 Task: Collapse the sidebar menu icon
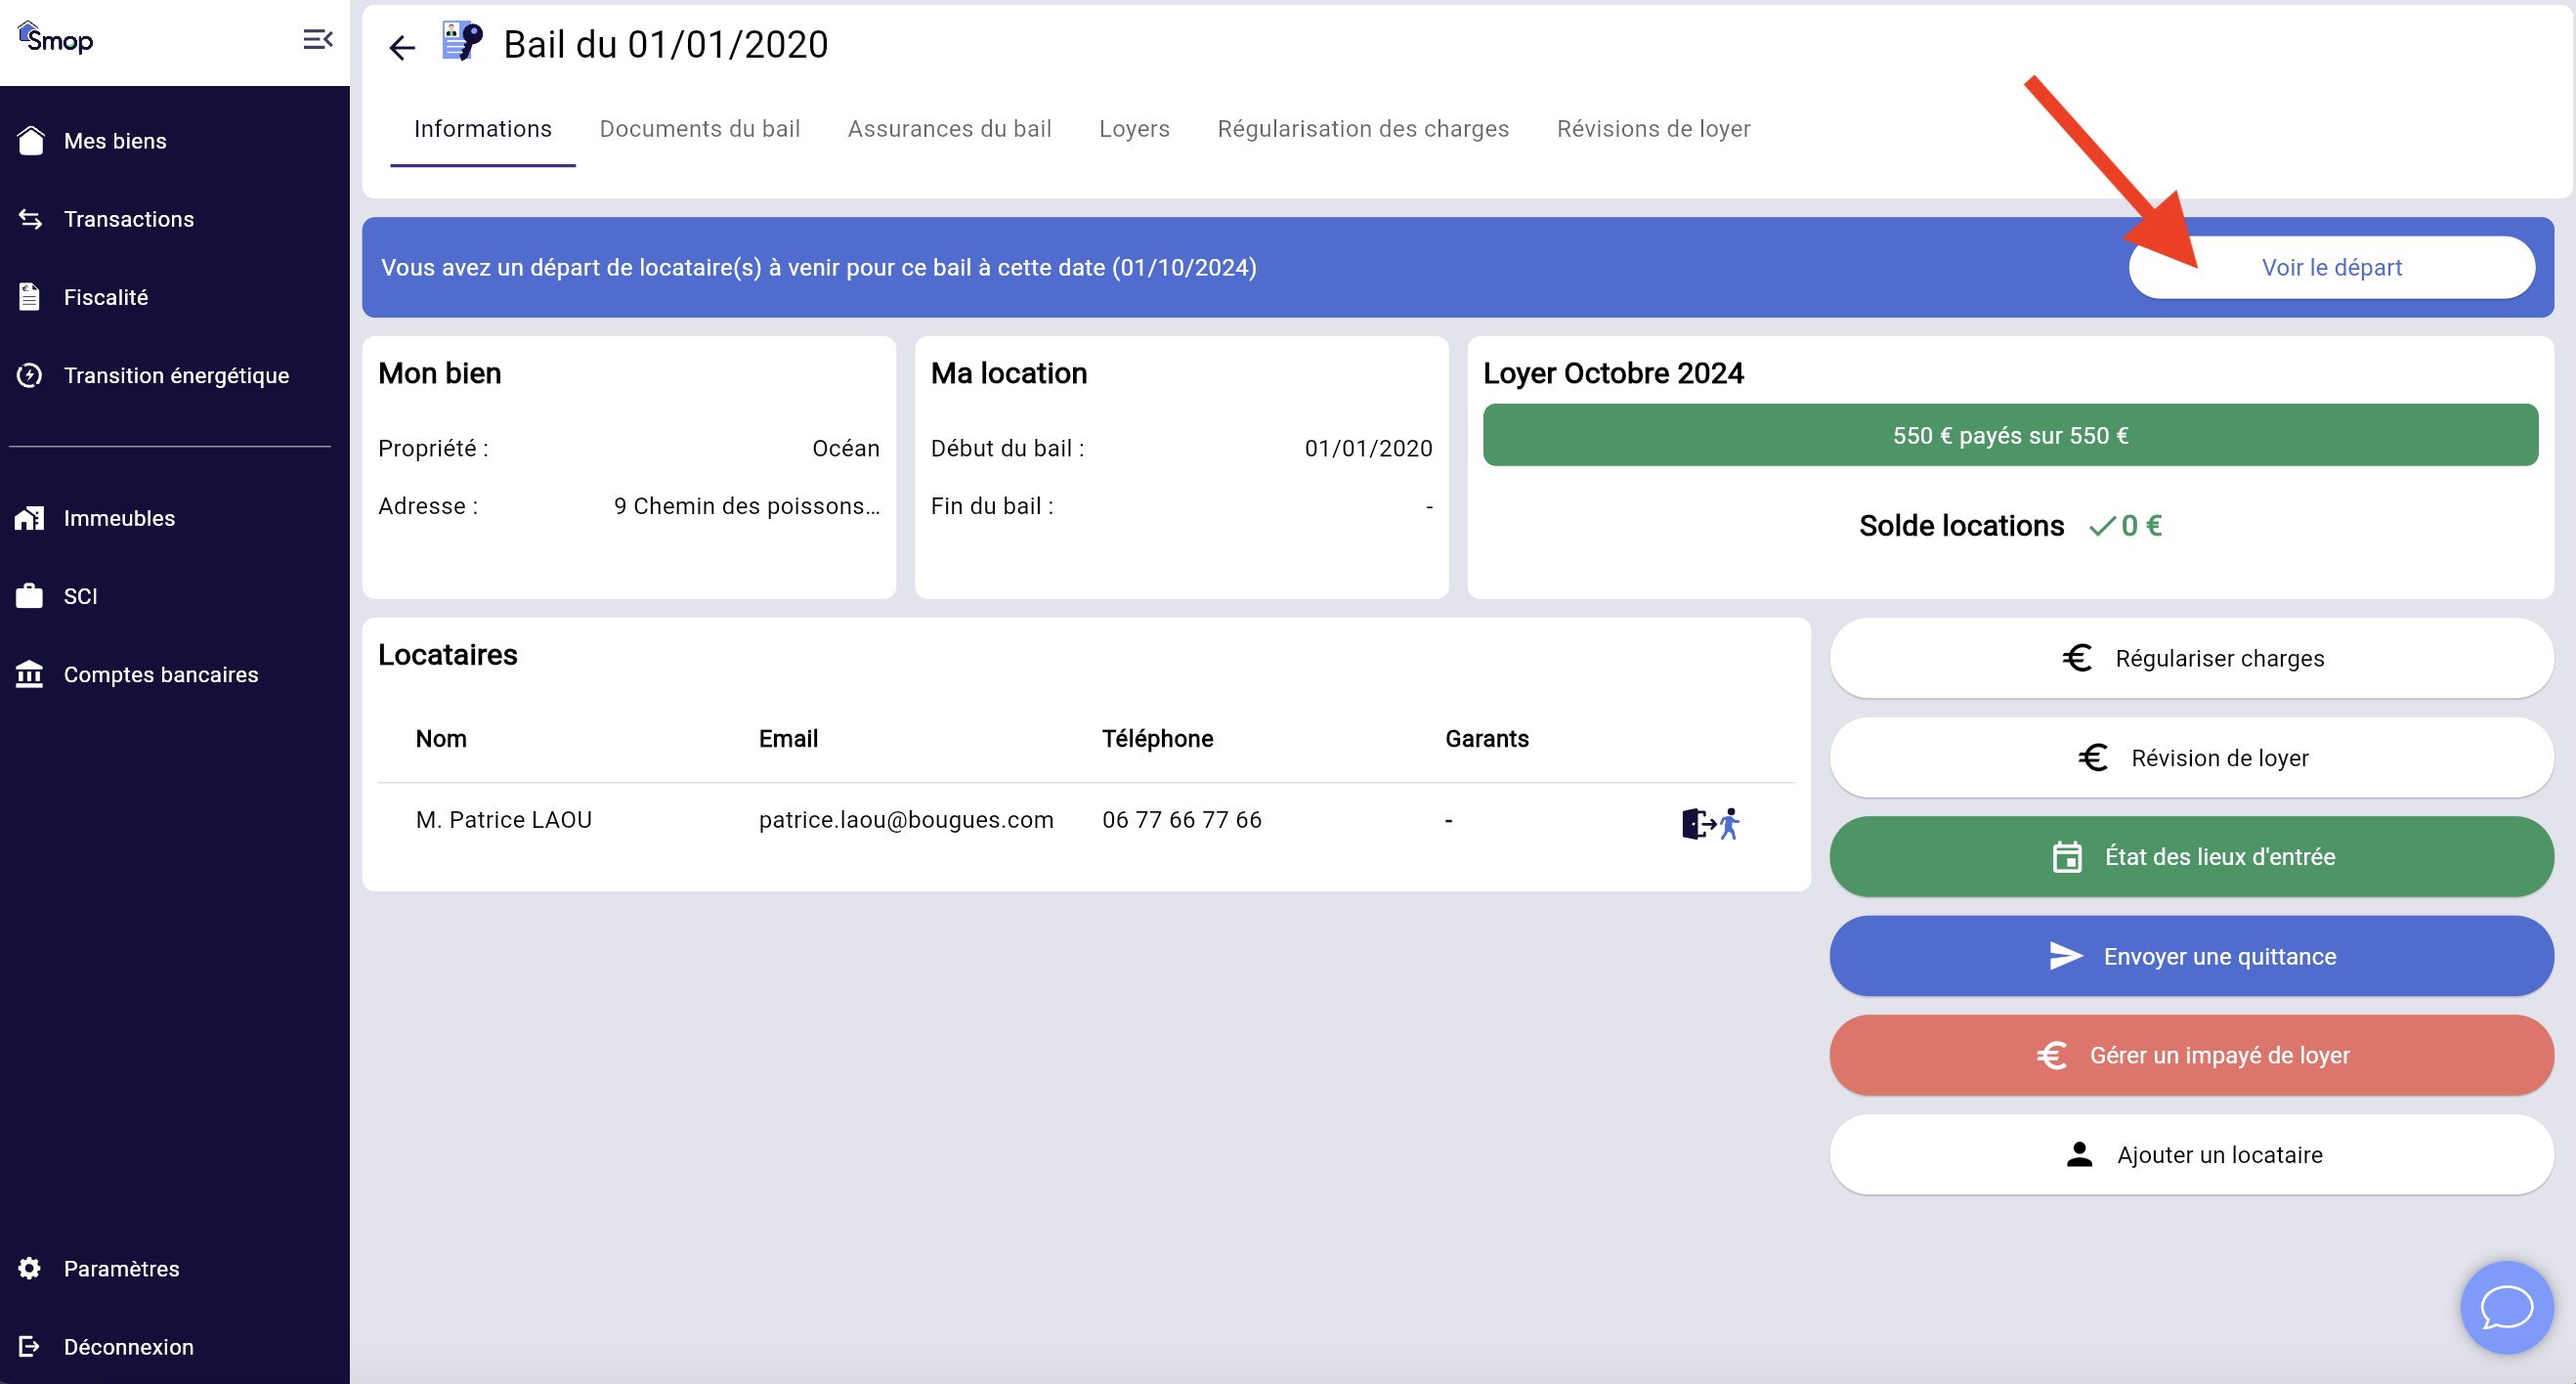[317, 40]
